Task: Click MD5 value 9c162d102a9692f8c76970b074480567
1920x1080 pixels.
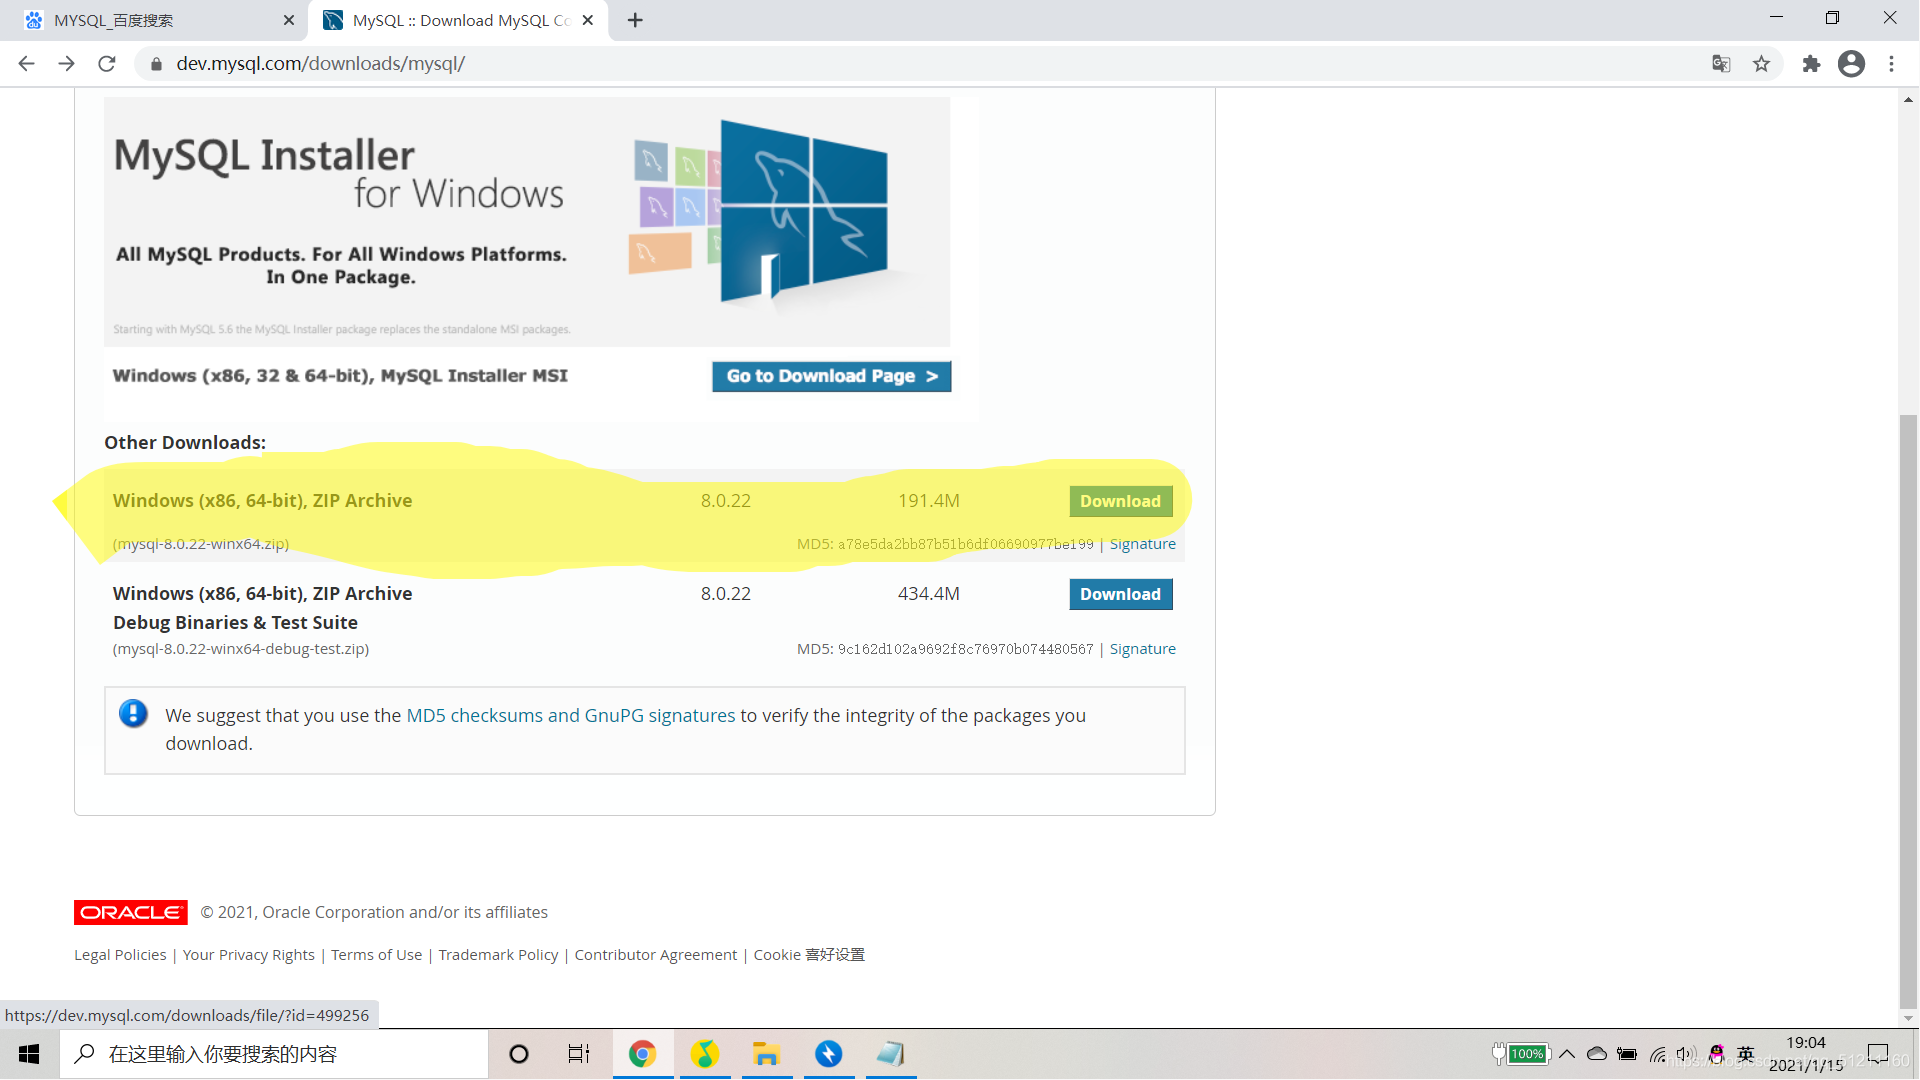Action: tap(965, 649)
